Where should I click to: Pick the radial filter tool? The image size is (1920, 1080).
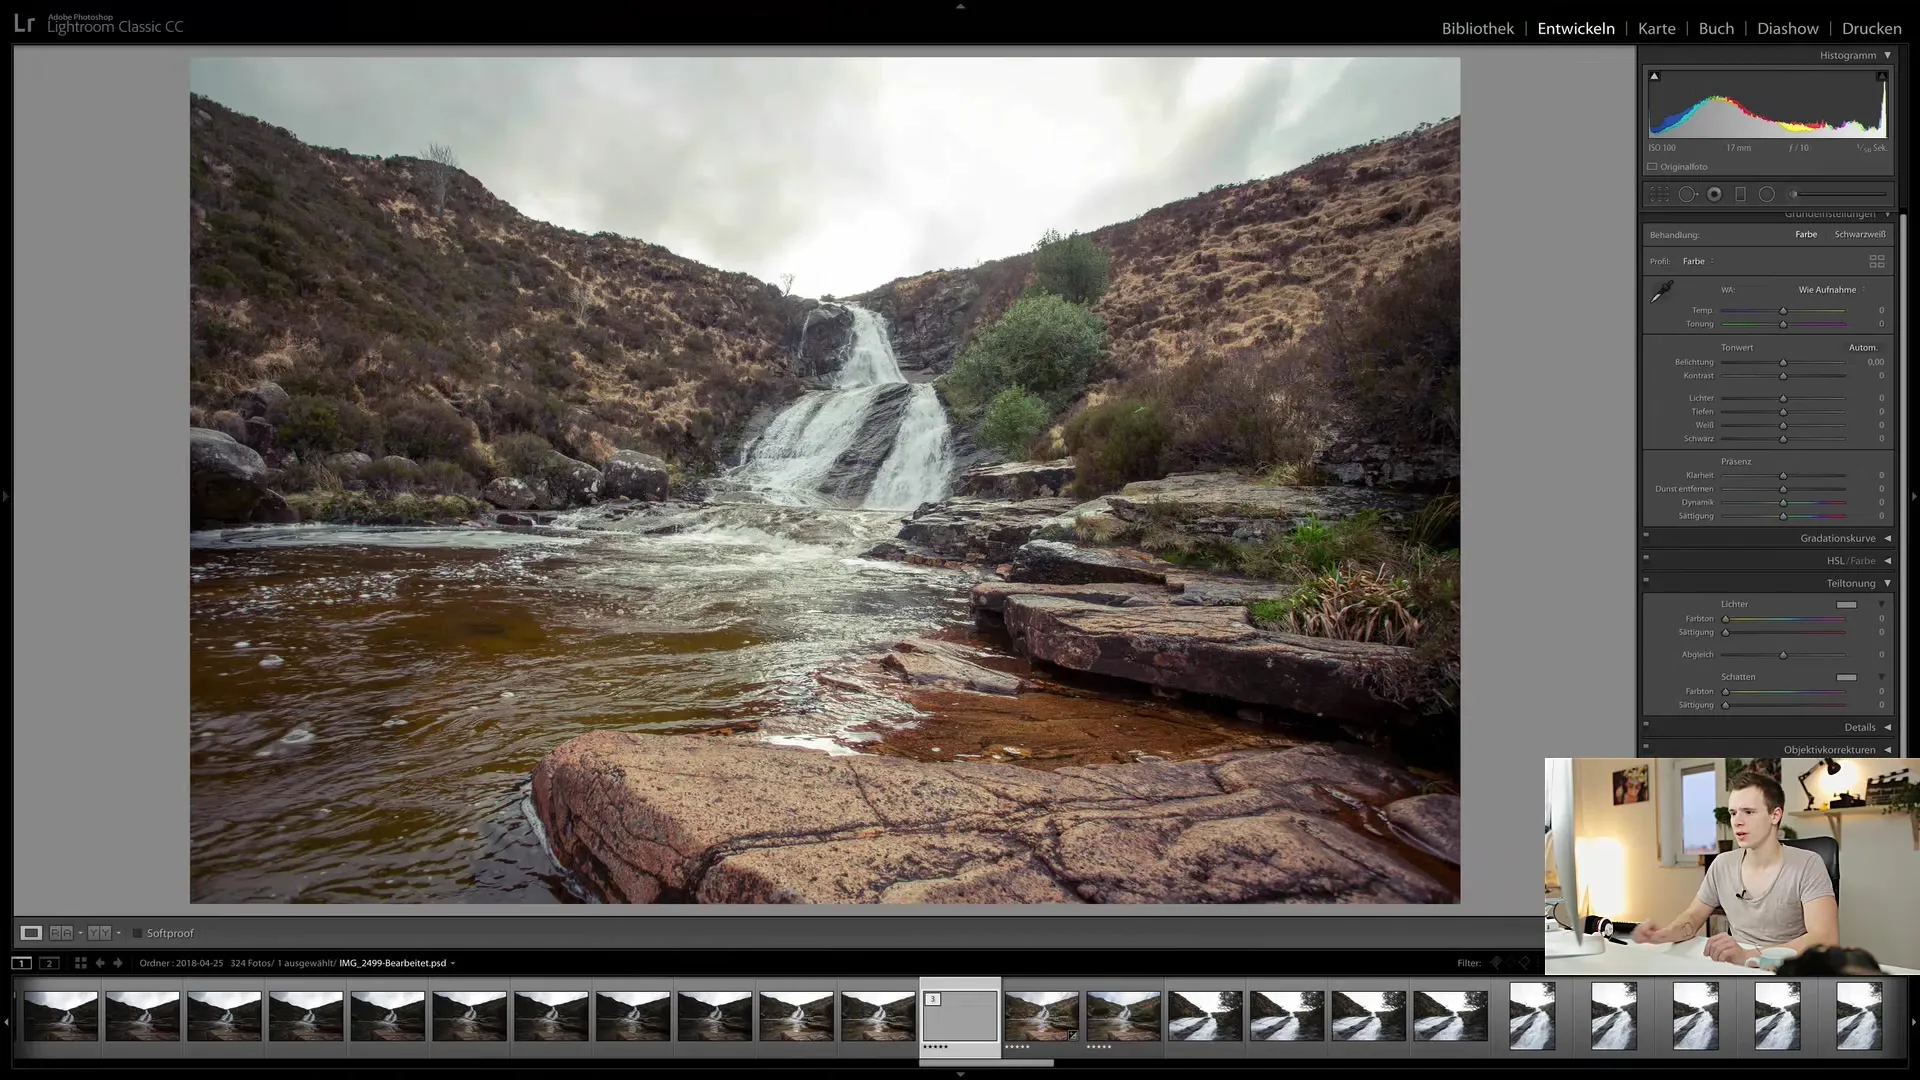(x=1767, y=195)
